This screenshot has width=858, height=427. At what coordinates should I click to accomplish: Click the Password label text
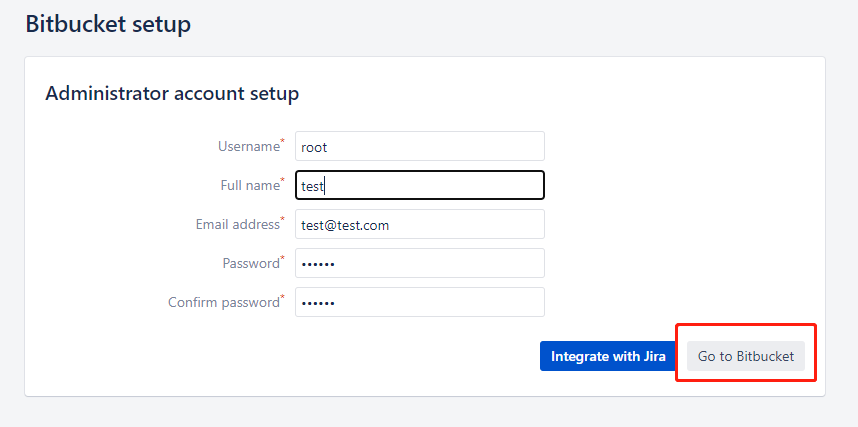tap(253, 263)
